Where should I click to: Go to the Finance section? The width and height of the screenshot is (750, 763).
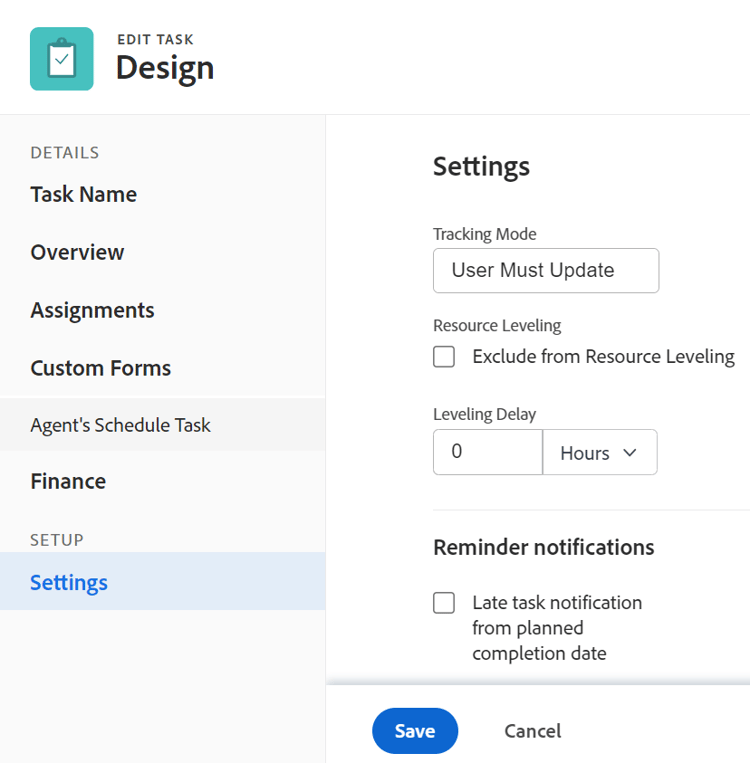point(68,481)
